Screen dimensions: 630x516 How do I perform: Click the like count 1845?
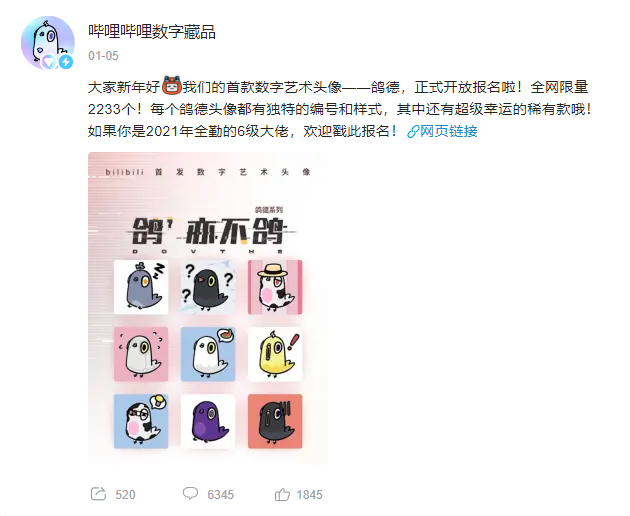click(309, 494)
